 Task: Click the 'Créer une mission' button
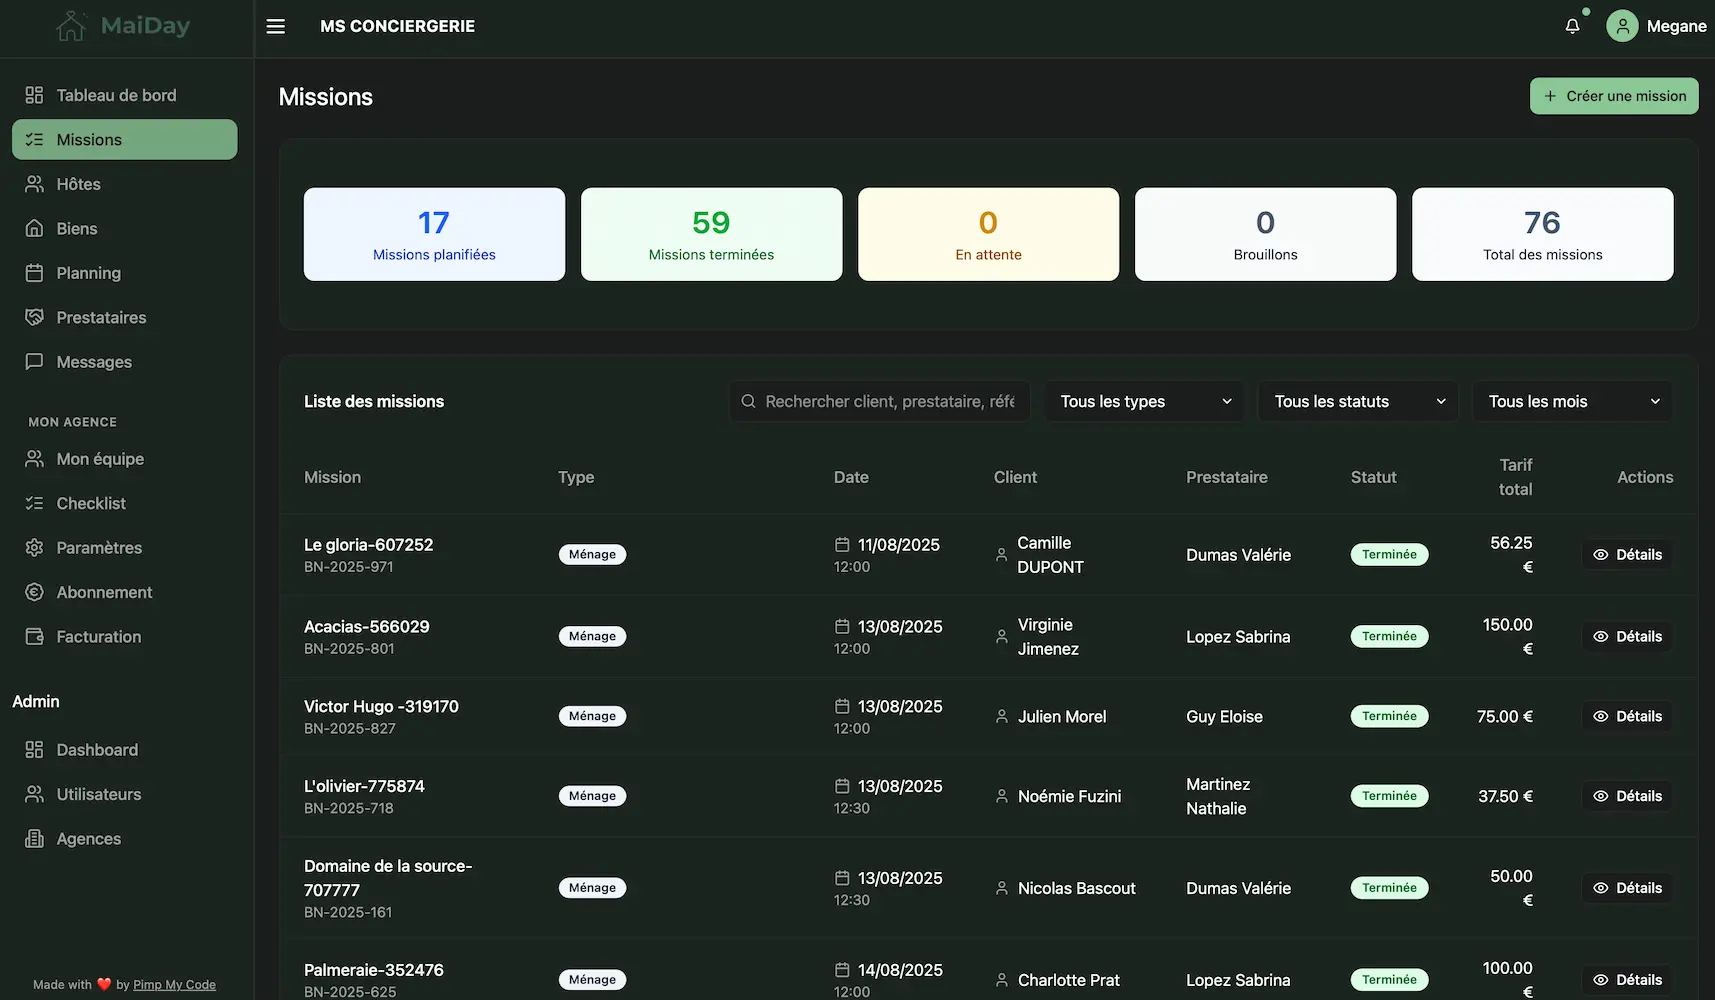click(x=1614, y=96)
